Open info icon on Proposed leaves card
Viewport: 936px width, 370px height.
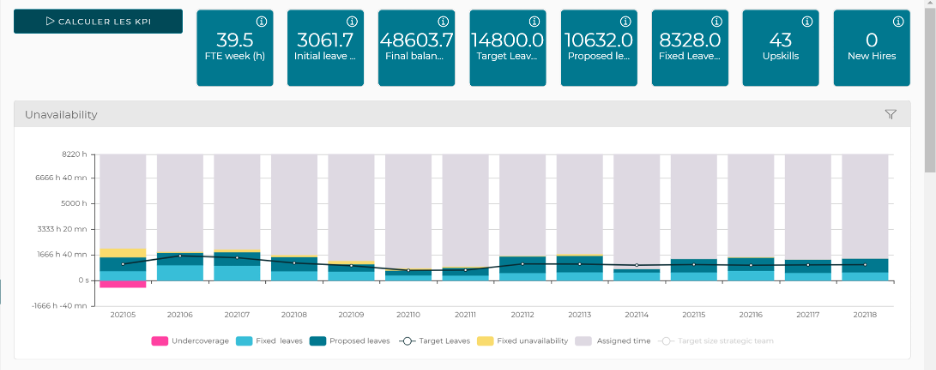pos(625,21)
